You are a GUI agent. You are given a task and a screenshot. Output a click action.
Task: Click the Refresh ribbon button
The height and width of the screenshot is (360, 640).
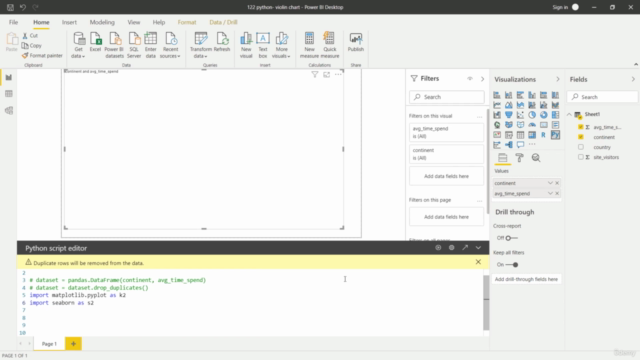222,42
